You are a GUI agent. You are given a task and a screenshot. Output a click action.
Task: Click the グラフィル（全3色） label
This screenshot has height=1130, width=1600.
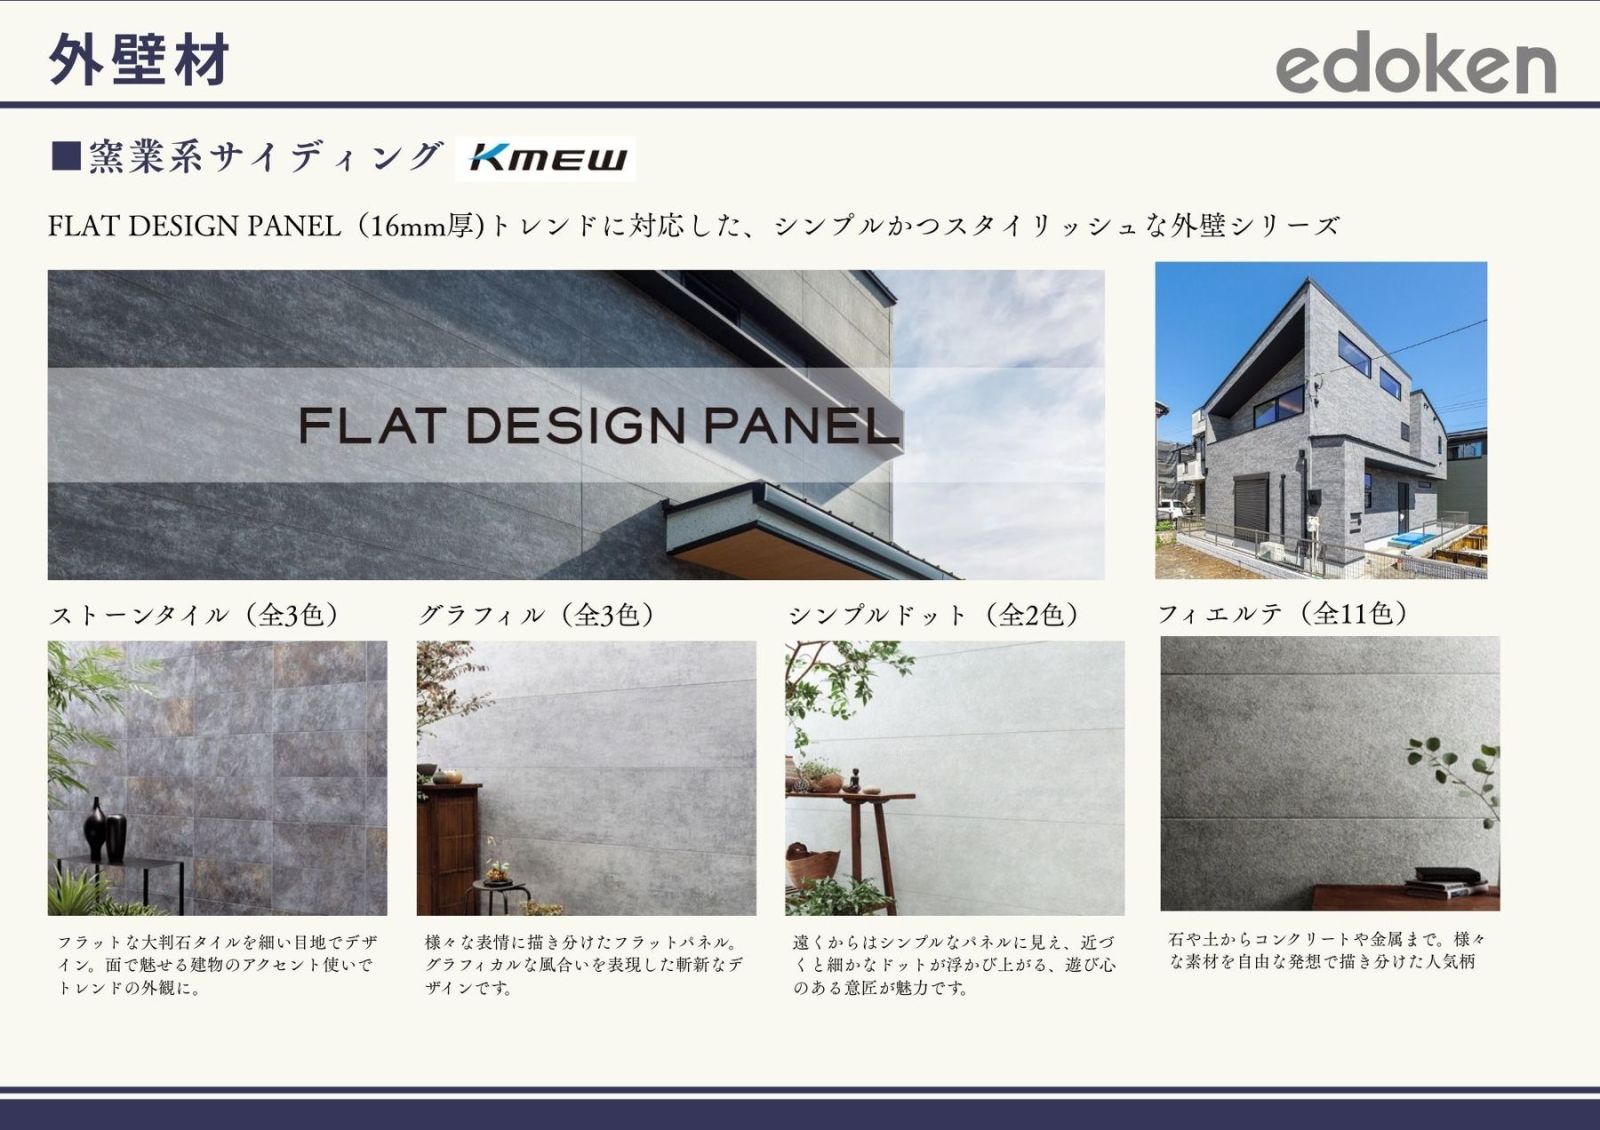point(539,614)
